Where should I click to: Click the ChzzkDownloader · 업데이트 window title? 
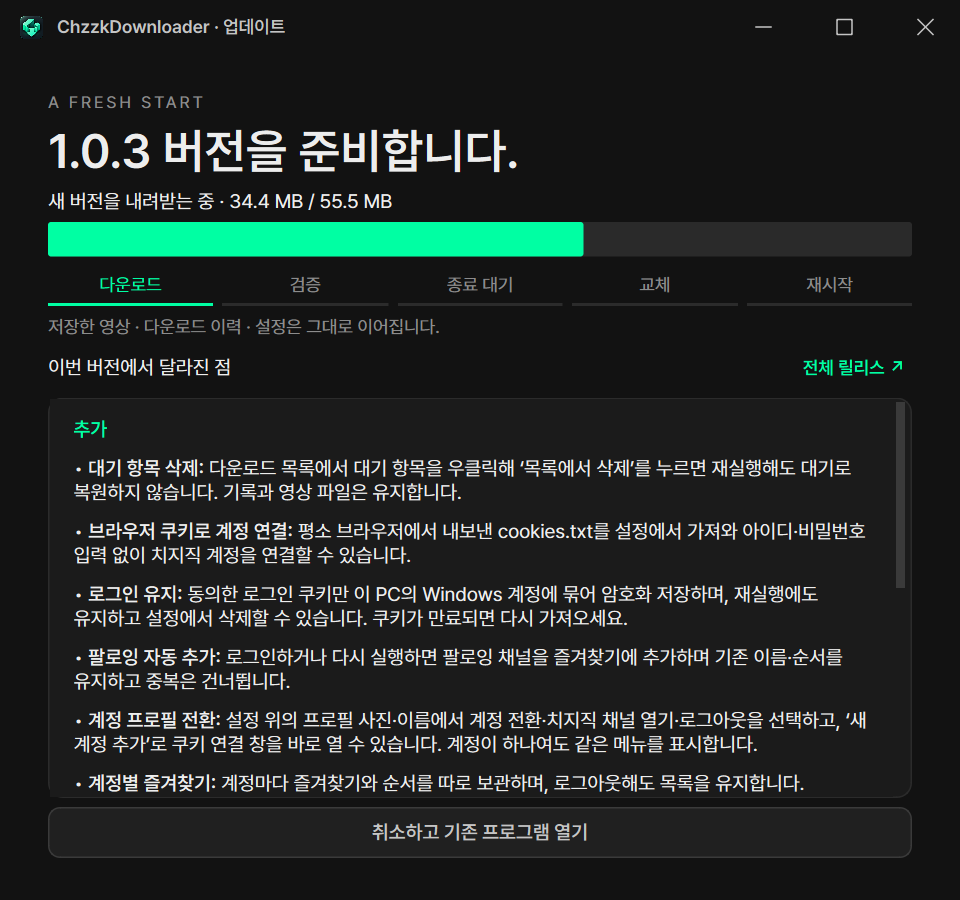171,27
